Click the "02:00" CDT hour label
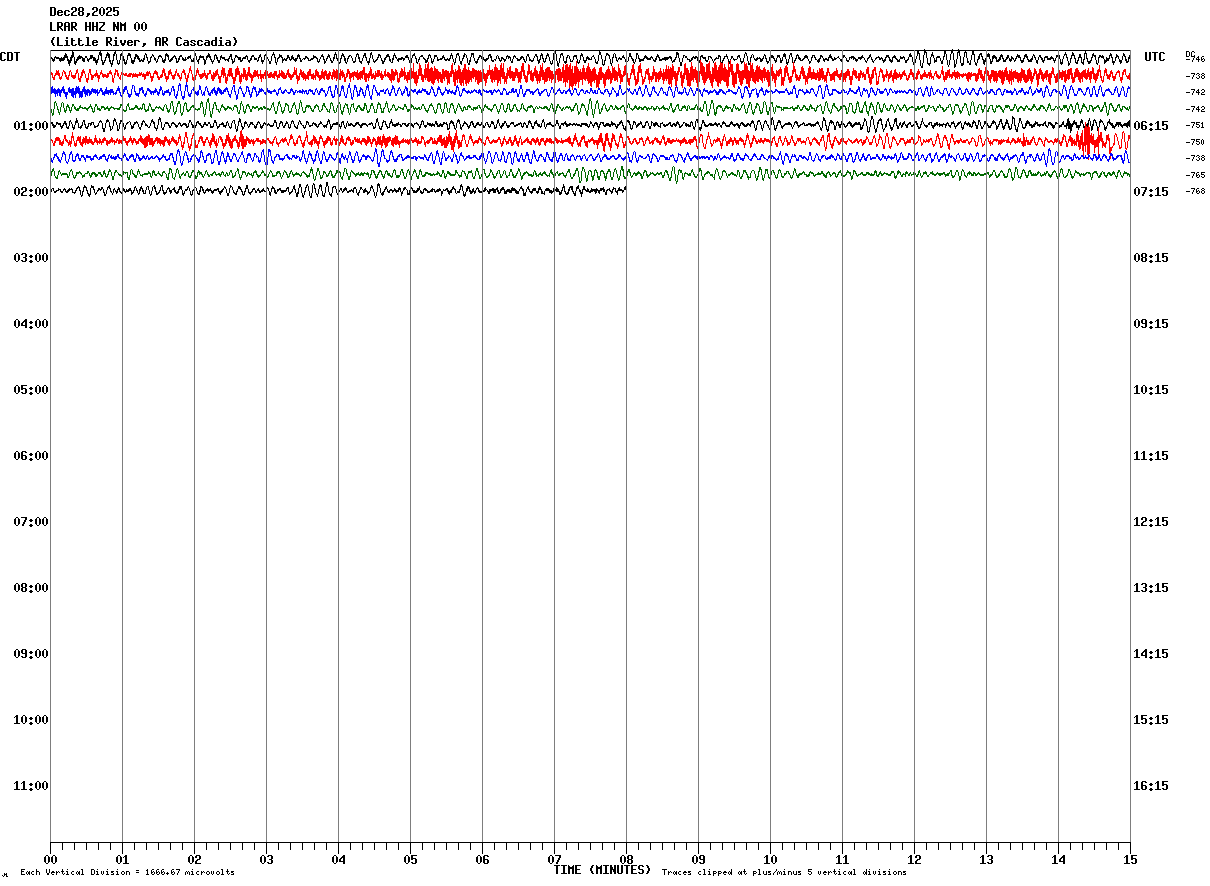 31,192
